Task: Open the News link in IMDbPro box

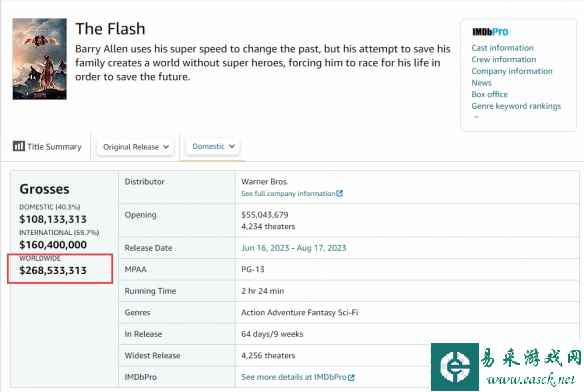Action: (482, 83)
